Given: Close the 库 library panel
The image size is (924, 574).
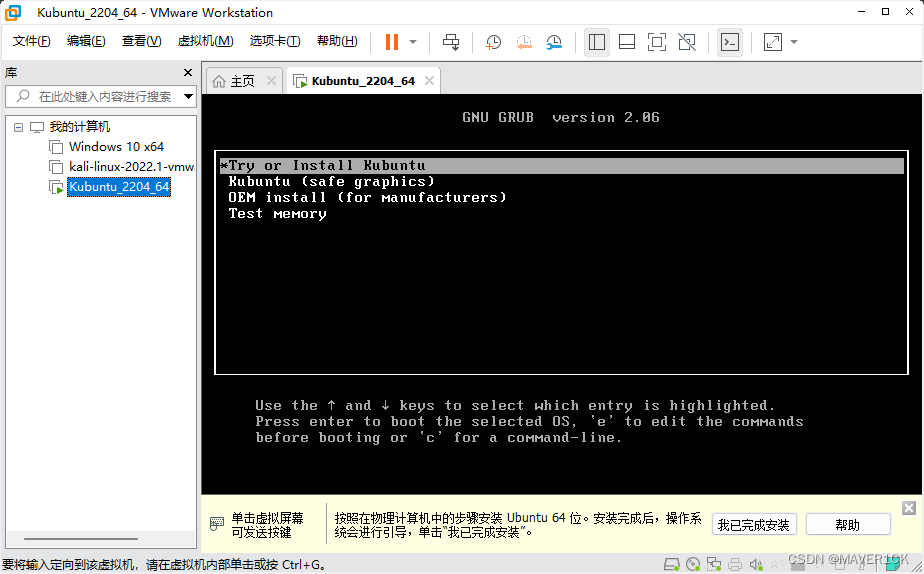Looking at the screenshot, I should coord(188,72).
